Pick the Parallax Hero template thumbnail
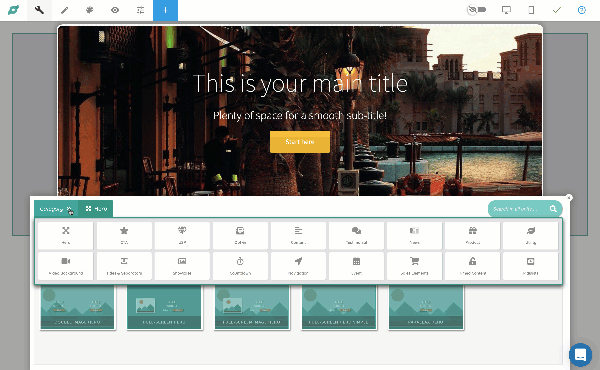The width and height of the screenshot is (600, 370). point(426,307)
